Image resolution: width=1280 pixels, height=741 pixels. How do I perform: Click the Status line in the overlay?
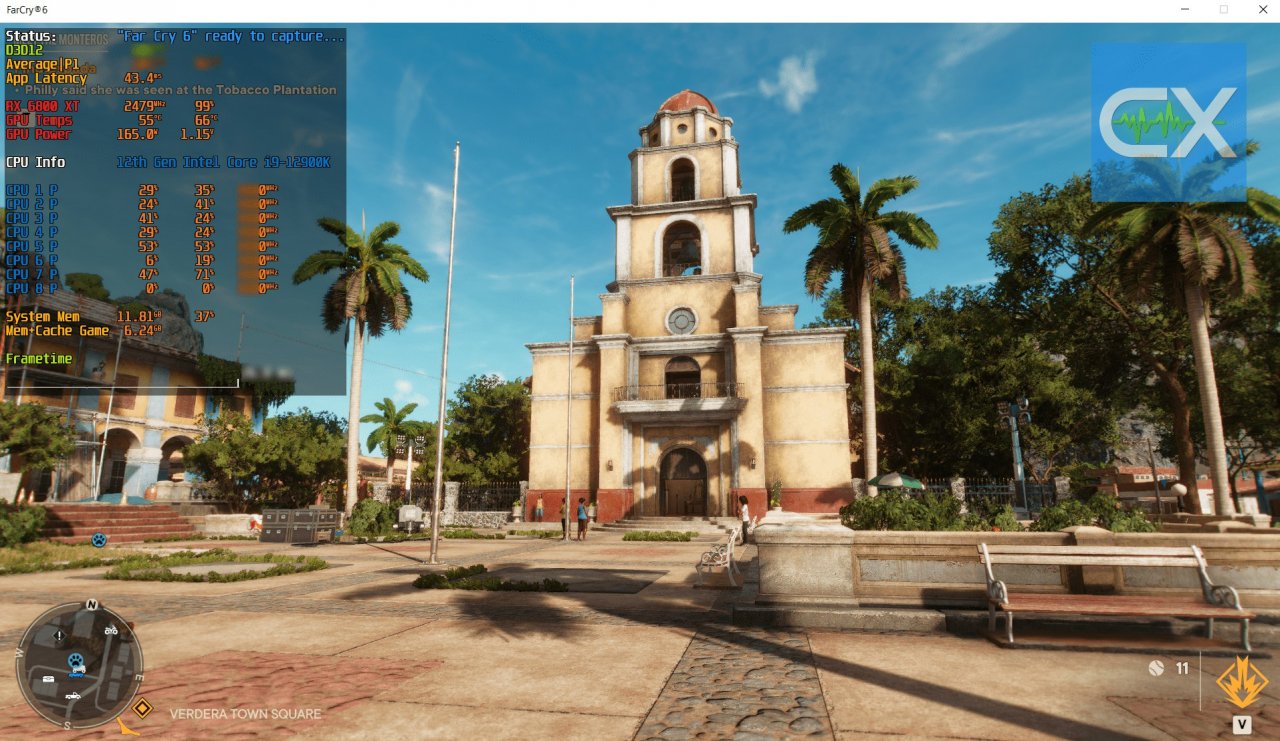click(175, 36)
